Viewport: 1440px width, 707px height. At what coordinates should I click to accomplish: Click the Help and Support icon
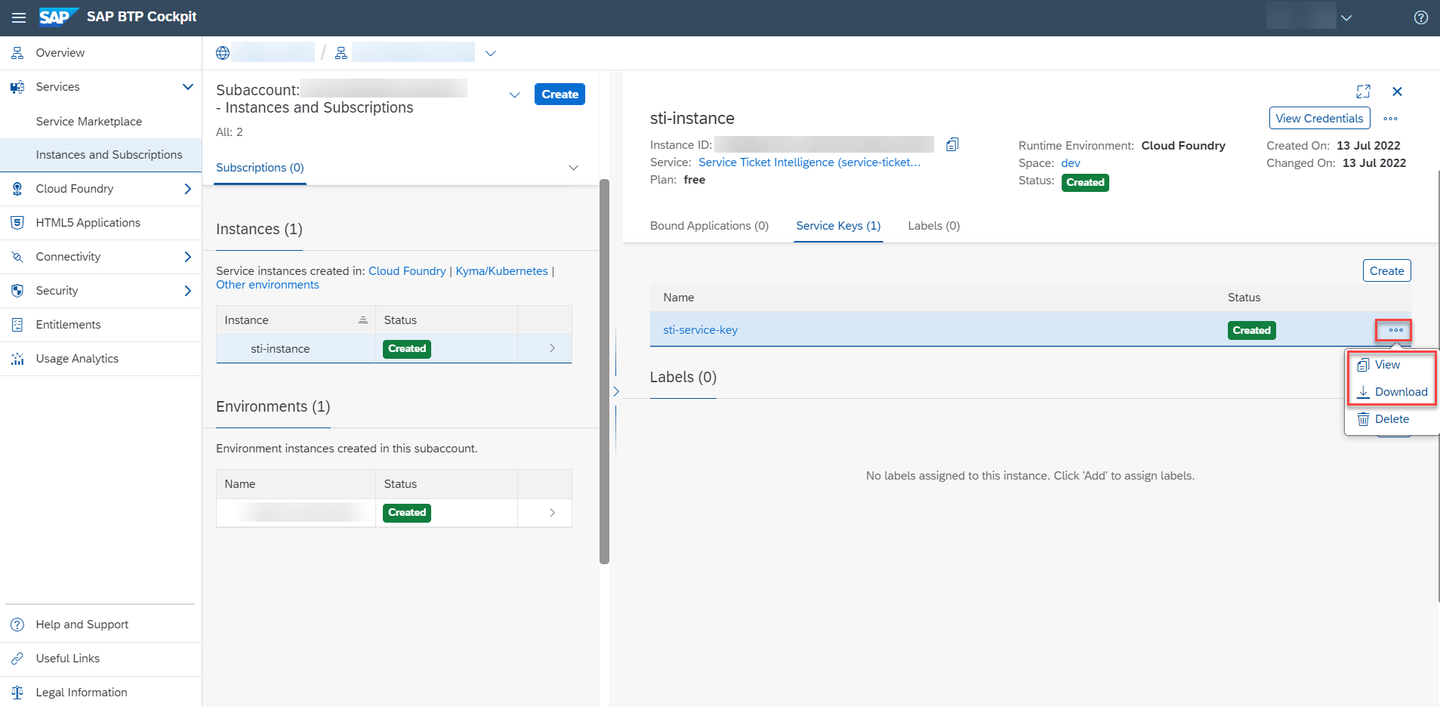(17, 625)
